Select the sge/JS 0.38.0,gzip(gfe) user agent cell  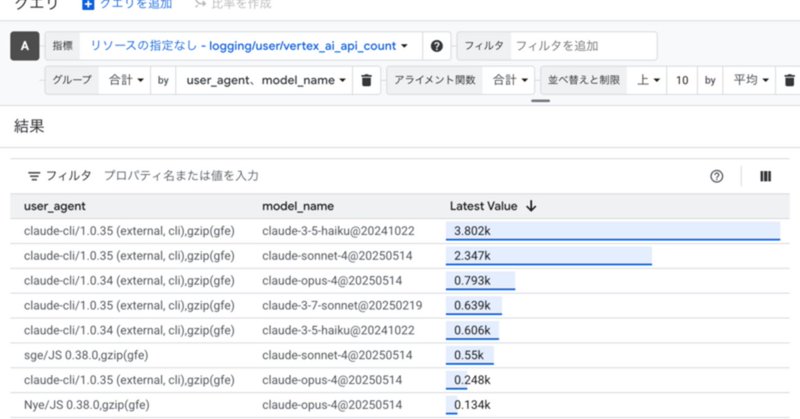click(86, 355)
